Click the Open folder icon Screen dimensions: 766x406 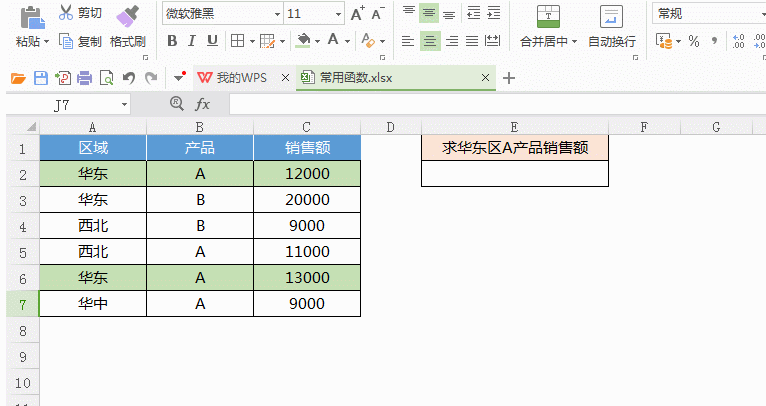[x=18, y=78]
